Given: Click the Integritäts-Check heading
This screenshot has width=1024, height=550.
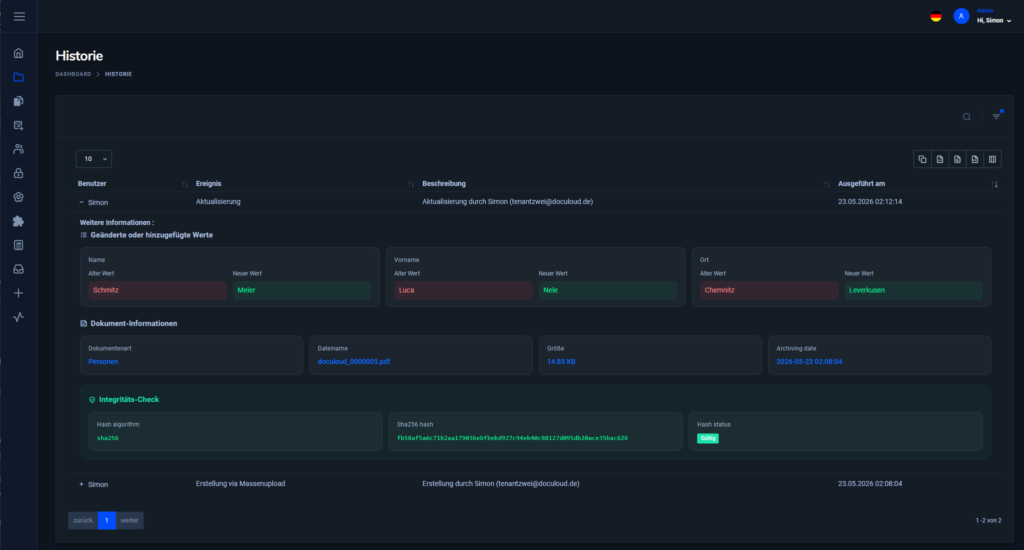Looking at the screenshot, I should [x=129, y=399].
